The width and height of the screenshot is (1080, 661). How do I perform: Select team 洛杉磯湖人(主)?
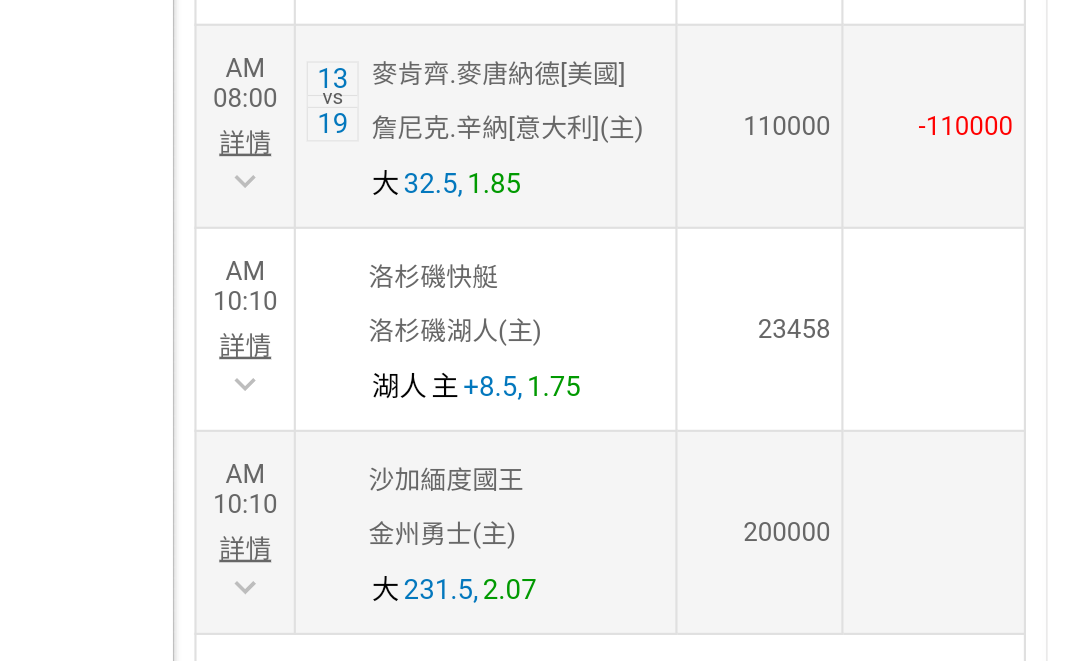(455, 331)
